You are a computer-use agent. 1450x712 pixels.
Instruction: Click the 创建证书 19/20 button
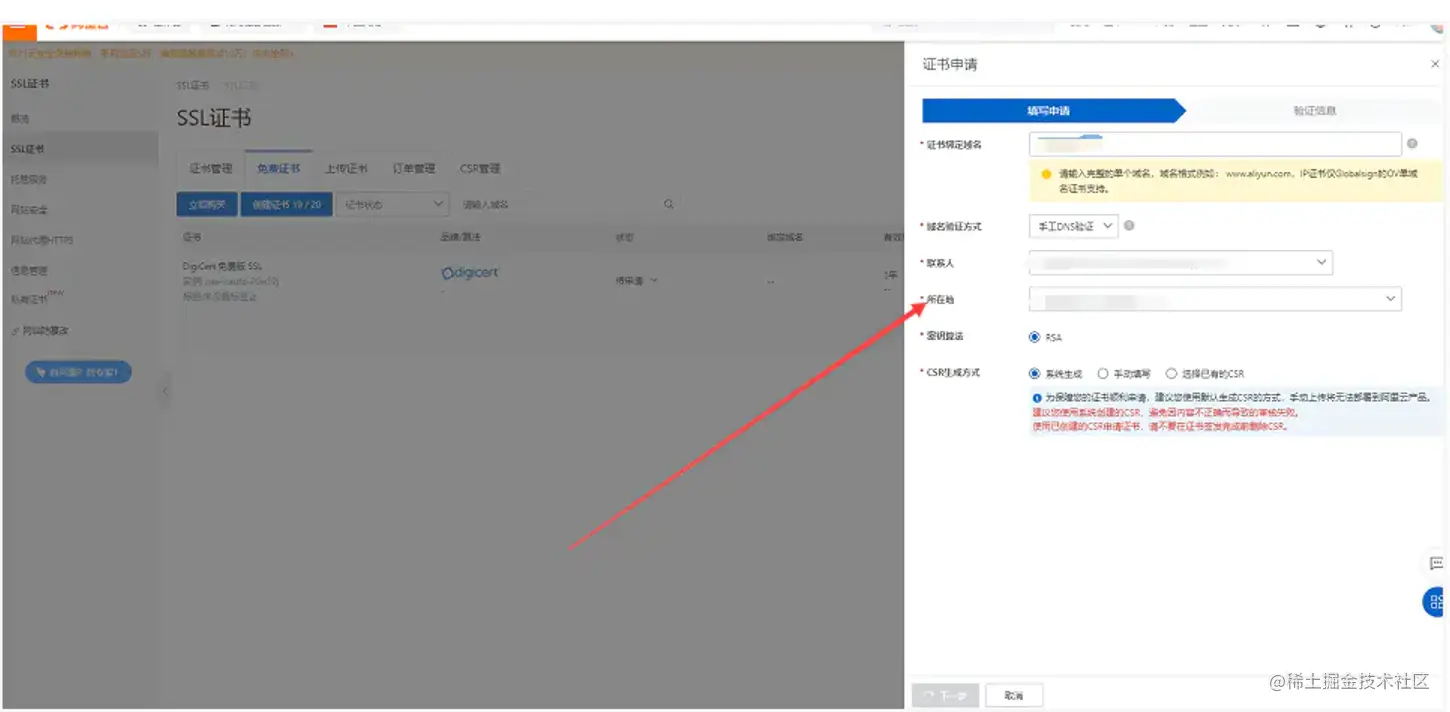pos(286,203)
